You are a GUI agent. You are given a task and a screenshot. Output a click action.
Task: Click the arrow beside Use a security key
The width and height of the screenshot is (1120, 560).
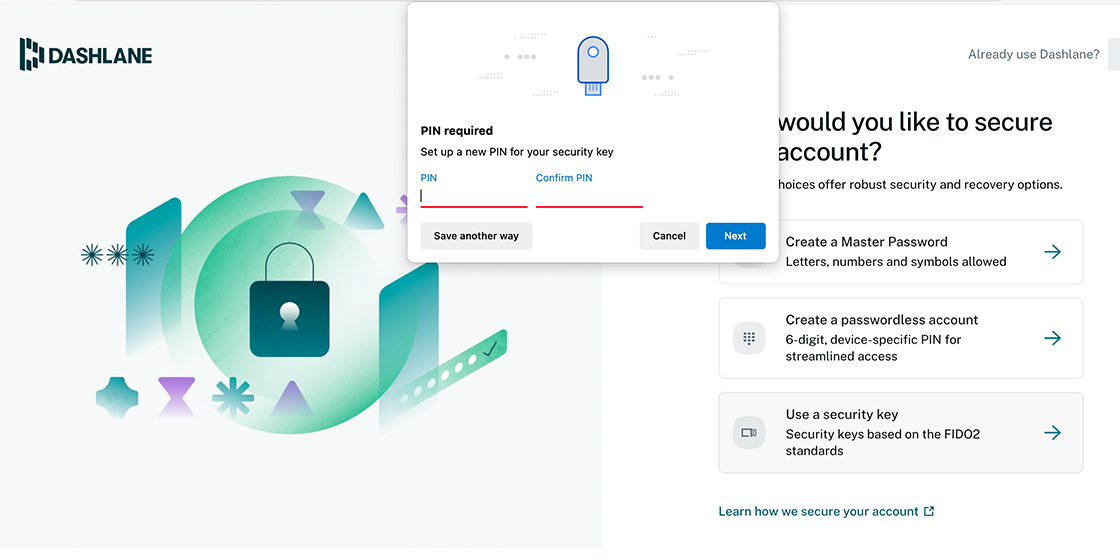click(x=1052, y=432)
